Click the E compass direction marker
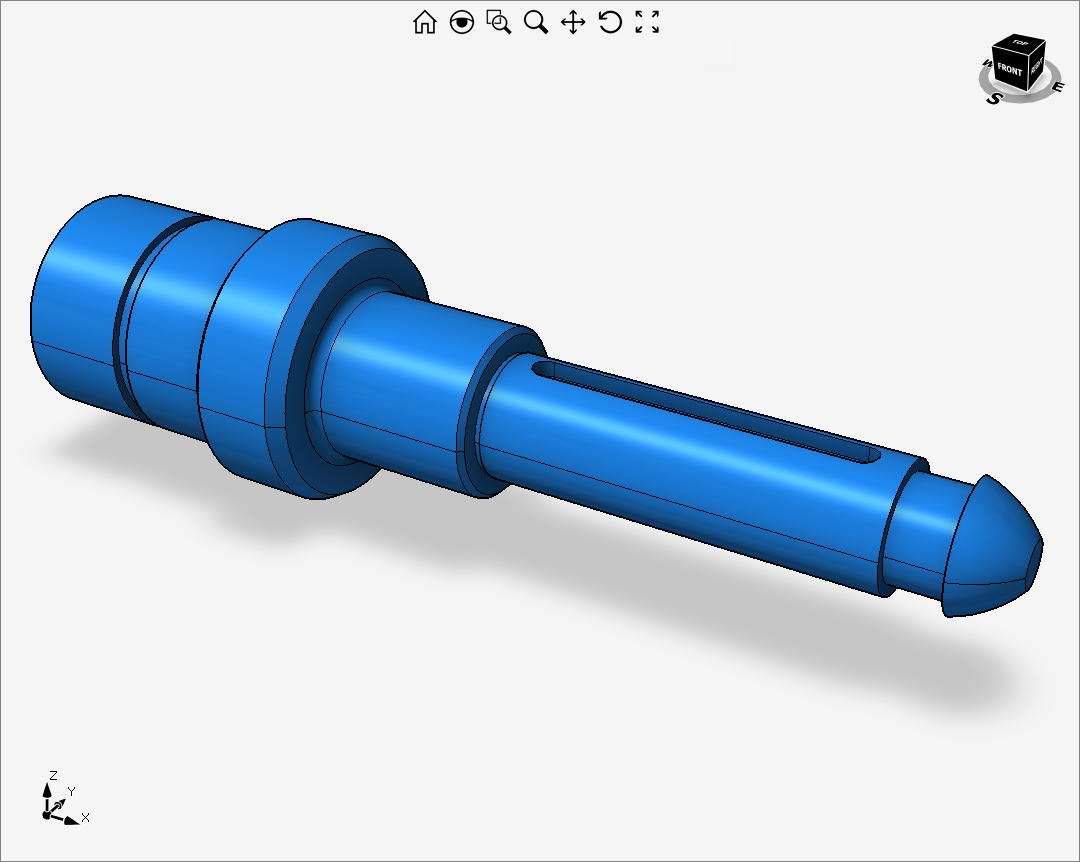Image resolution: width=1080 pixels, height=862 pixels. coord(1059,87)
